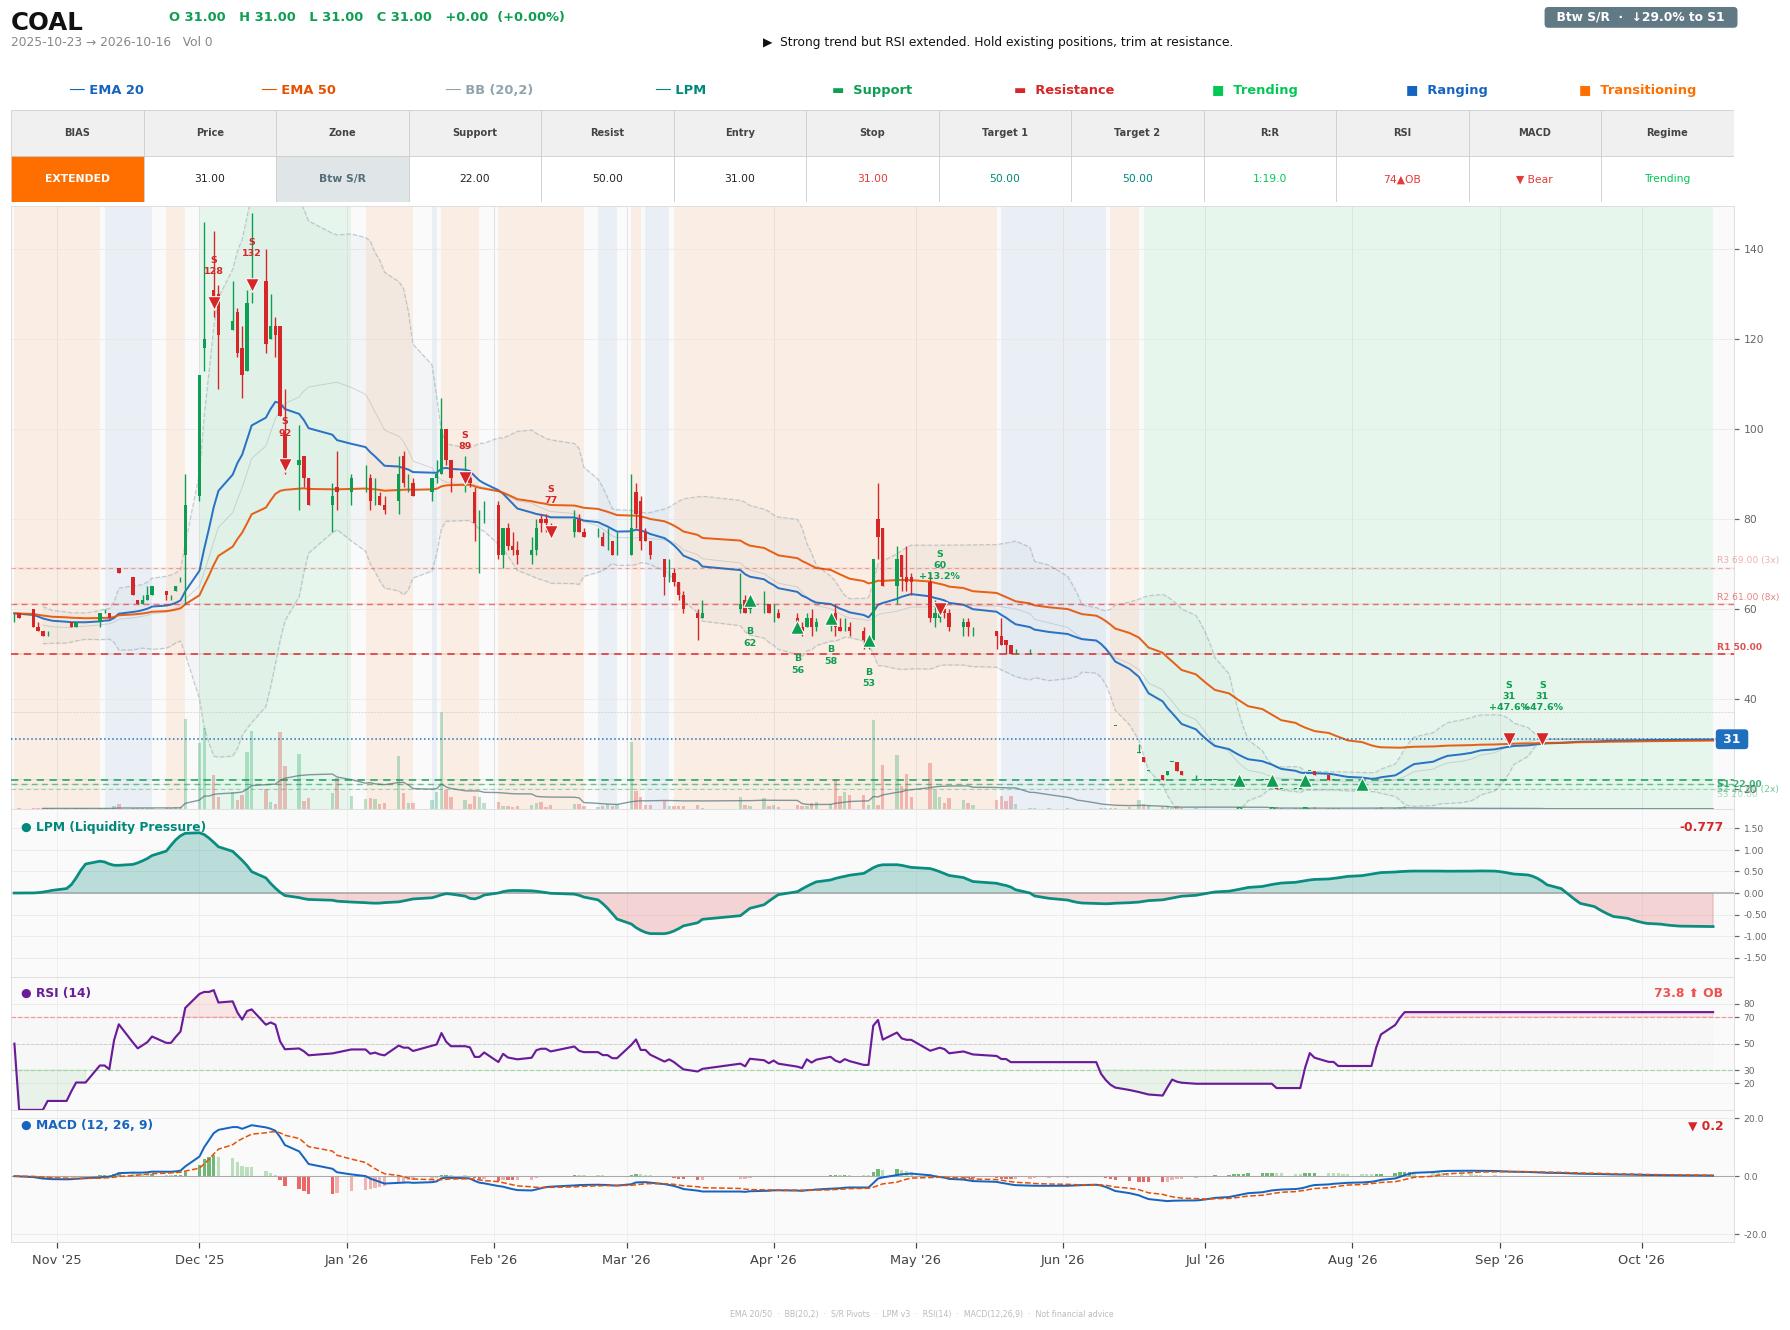Click the blue 31 current price tag
This screenshot has height=1330, width=1790.
coord(1731,739)
